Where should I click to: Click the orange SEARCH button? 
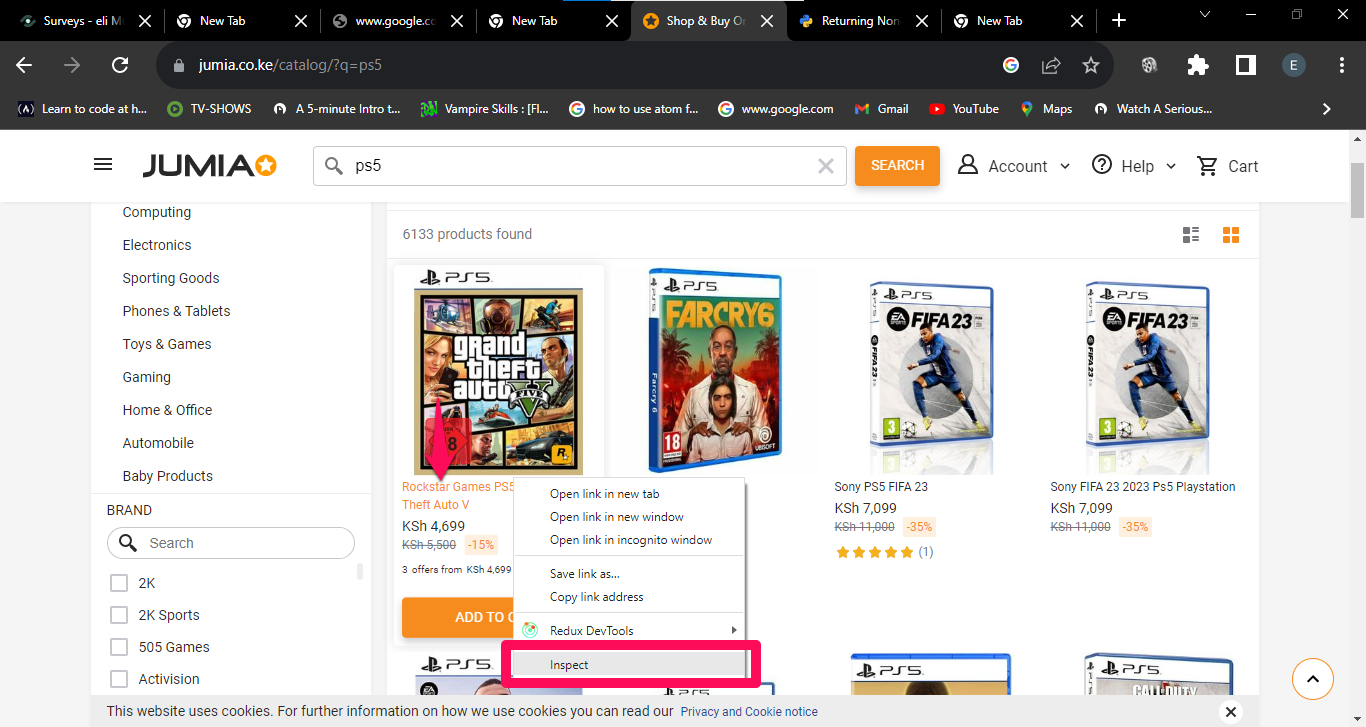[897, 166]
